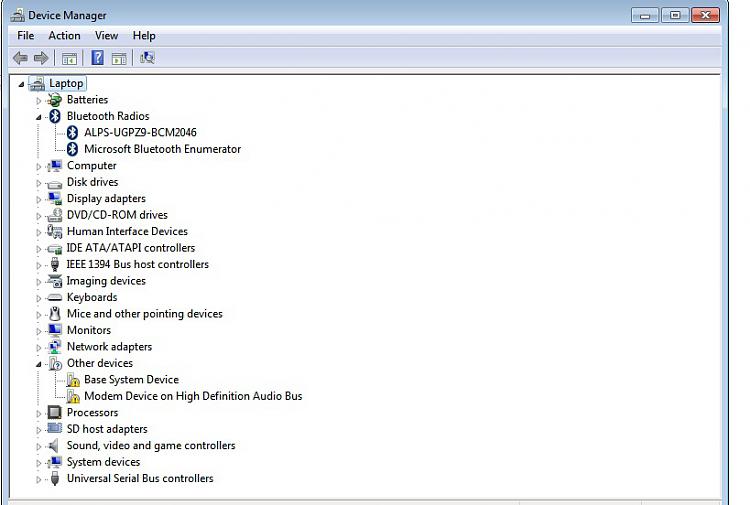
Task: Click the Display adapters category icon
Action: (55, 198)
